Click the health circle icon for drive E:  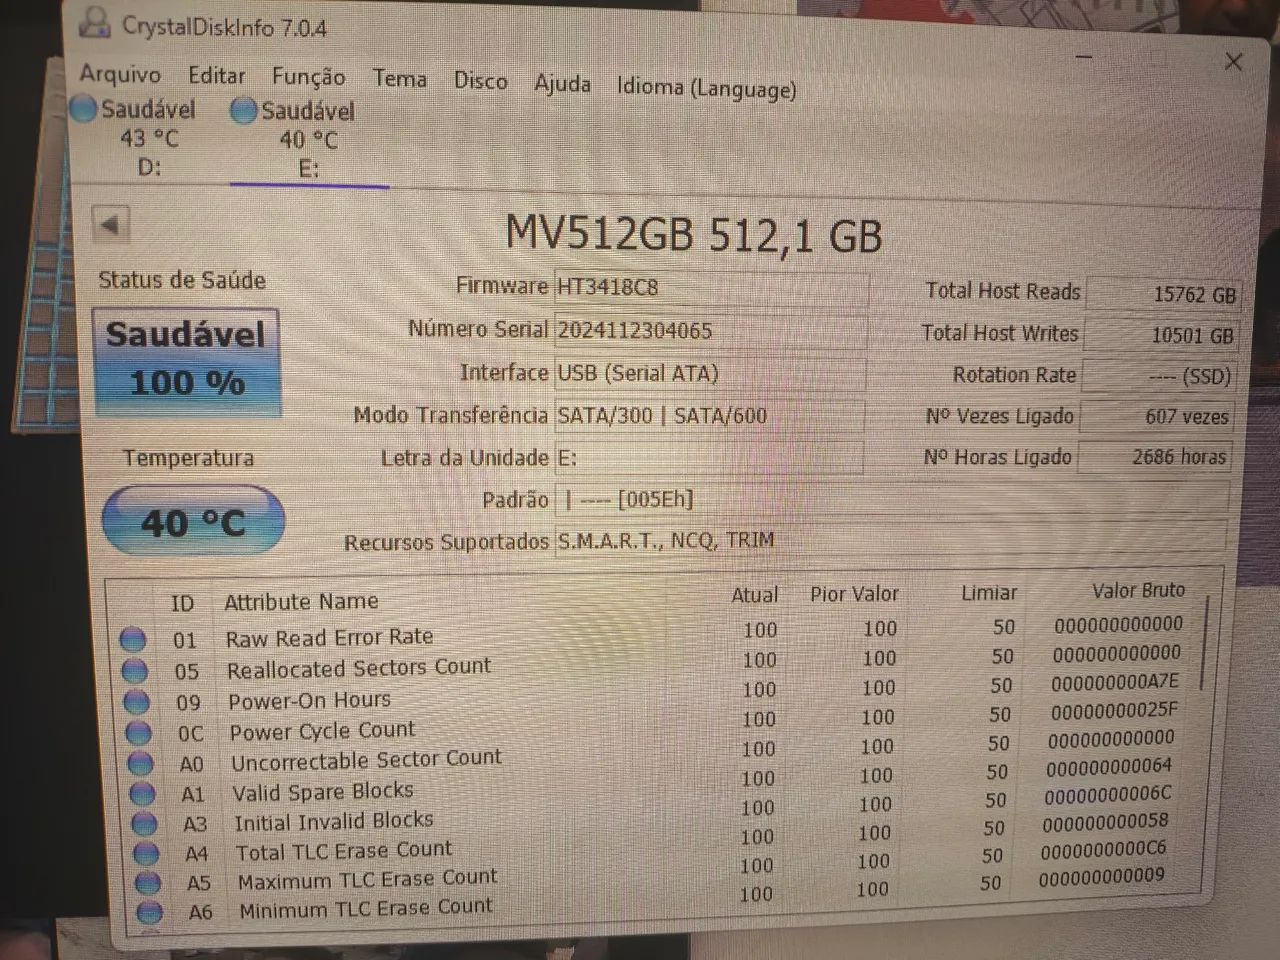243,110
